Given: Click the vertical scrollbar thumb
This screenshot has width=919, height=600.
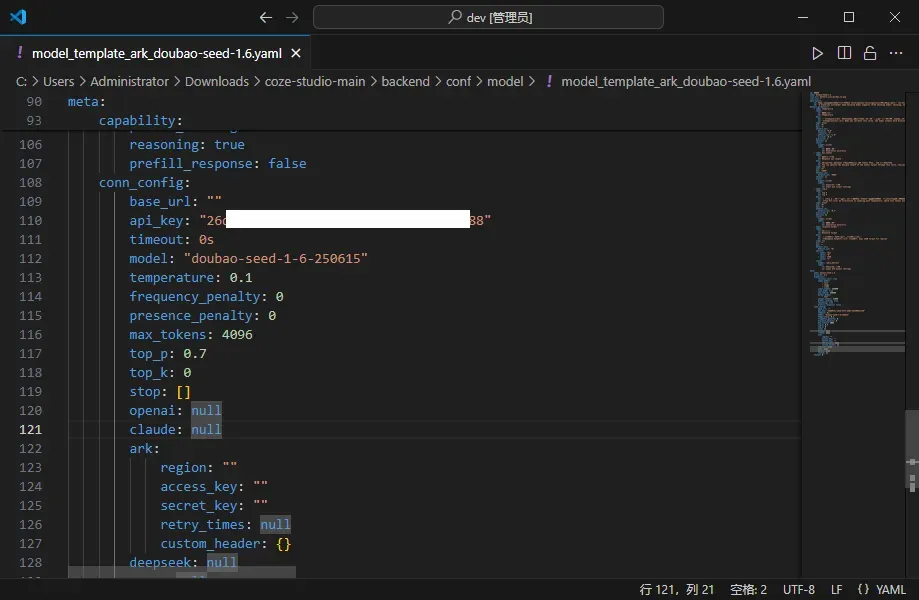Looking at the screenshot, I should pyautogui.click(x=912, y=450).
